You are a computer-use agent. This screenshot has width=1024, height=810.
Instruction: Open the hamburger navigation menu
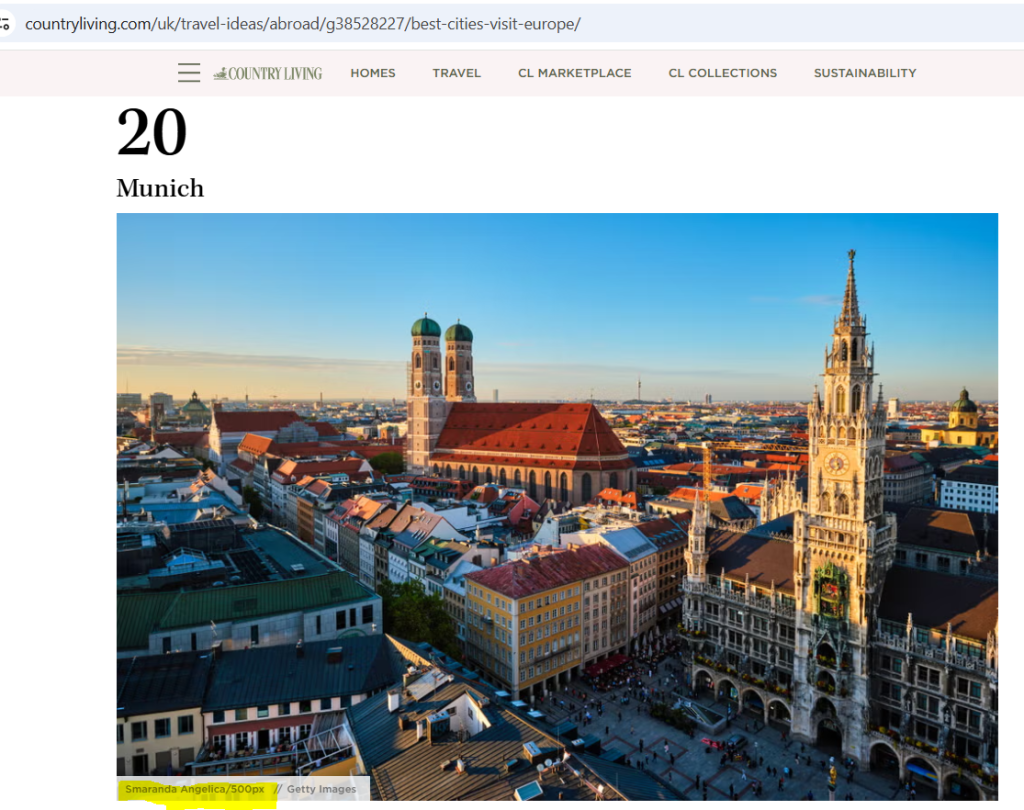pos(189,73)
